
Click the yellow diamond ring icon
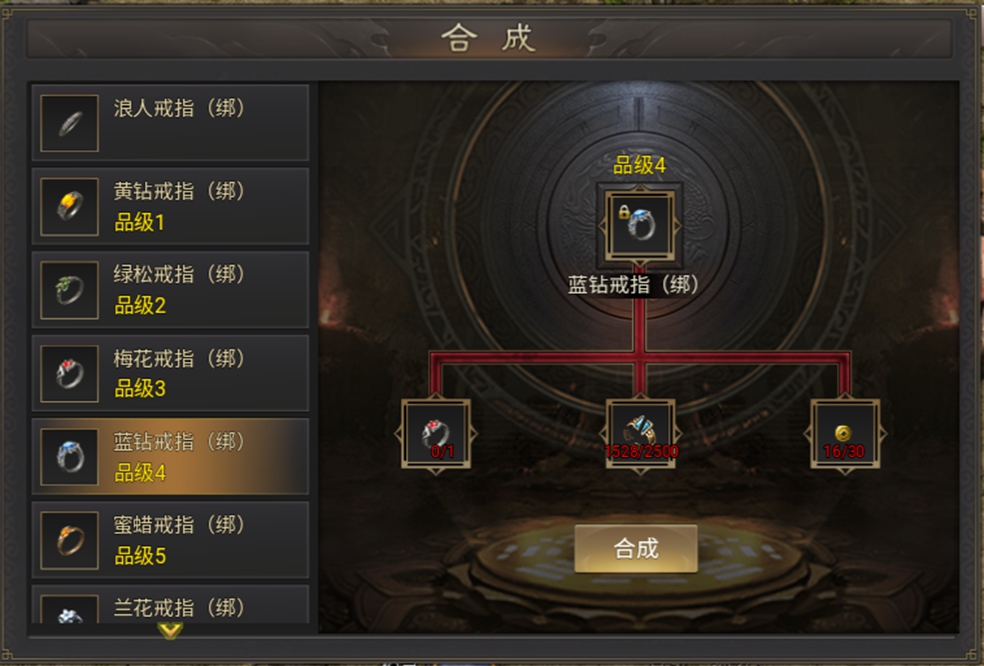69,207
